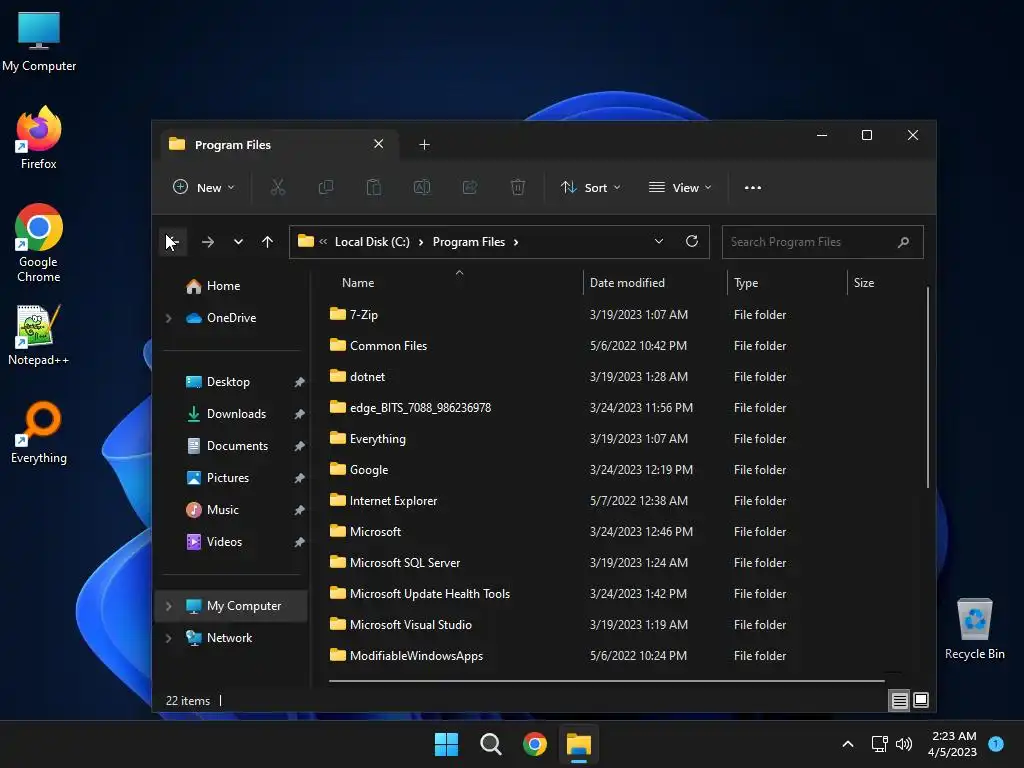This screenshot has width=1024, height=768.
Task: Click the Rename icon in toolbar
Action: coord(422,187)
